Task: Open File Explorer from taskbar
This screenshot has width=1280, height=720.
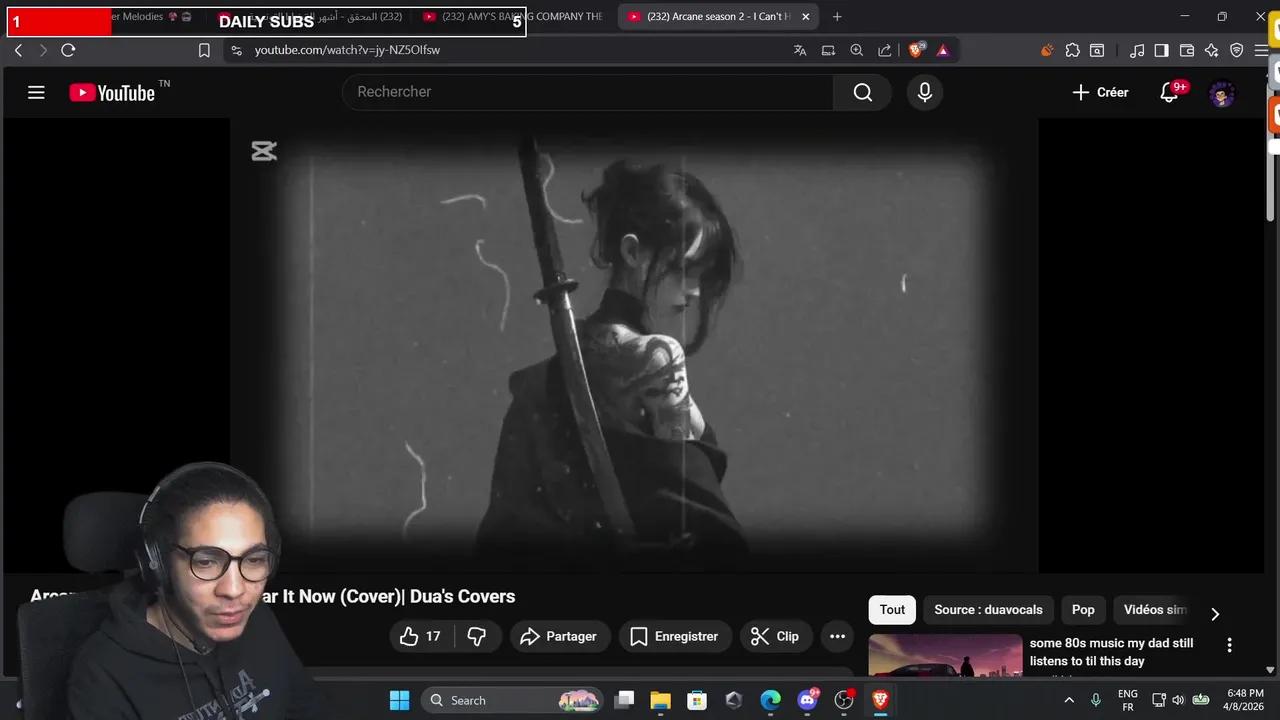Action: click(x=660, y=700)
